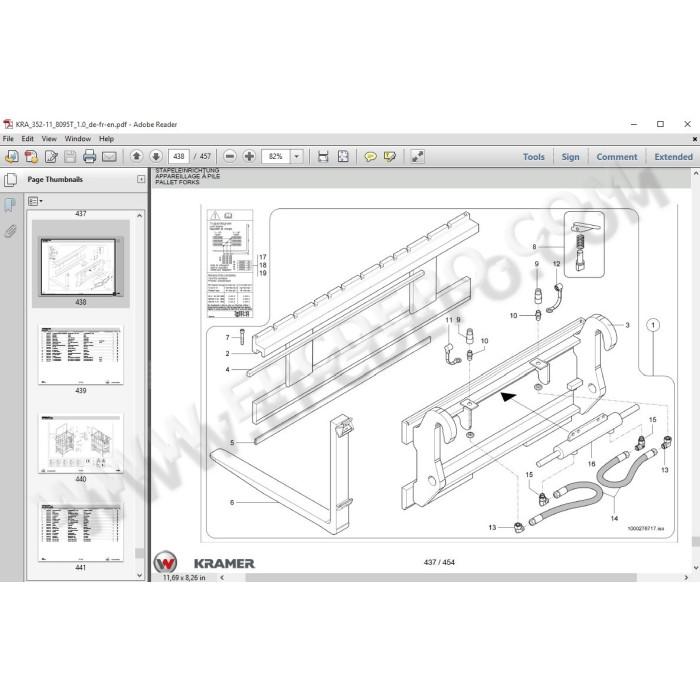Open the Extended pane
Image resolution: width=700 pixels, height=700 pixels.
[x=673, y=157]
